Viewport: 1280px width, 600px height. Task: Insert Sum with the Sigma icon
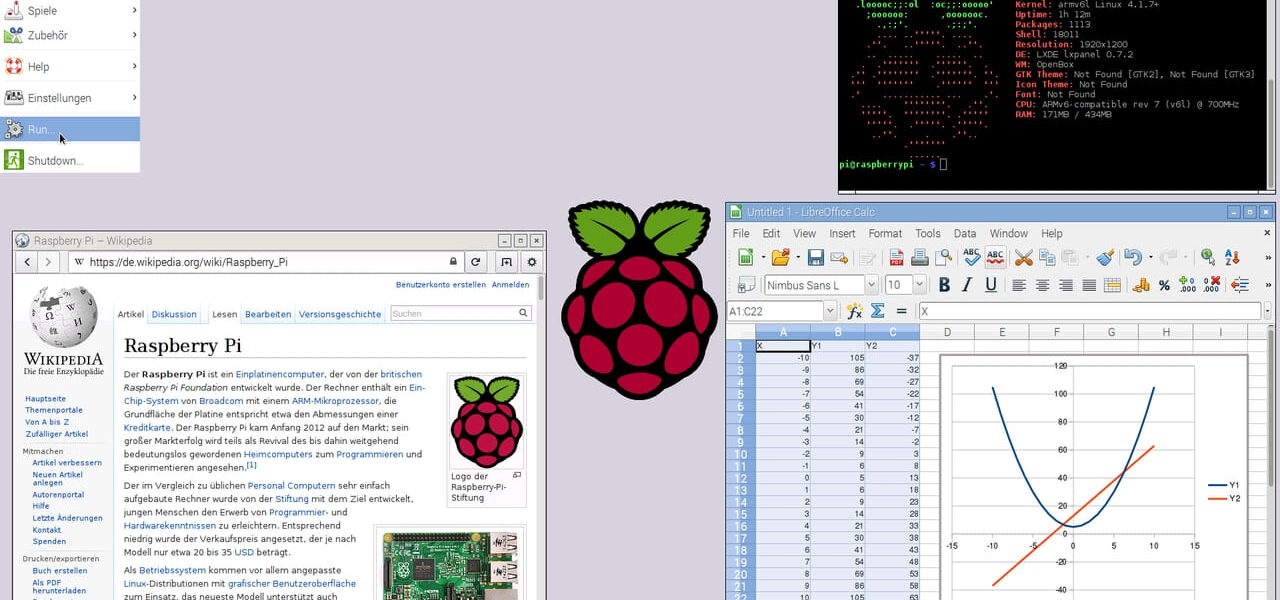click(878, 312)
